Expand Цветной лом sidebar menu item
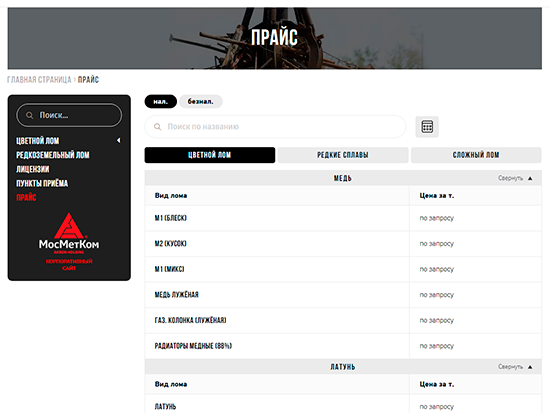The width and height of the screenshot is (550, 413). (38, 141)
